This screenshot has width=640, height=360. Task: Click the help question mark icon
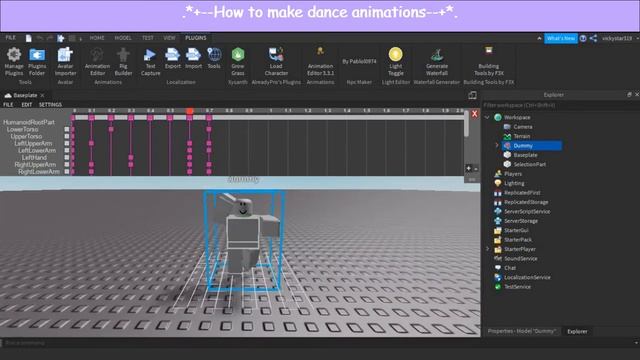click(583, 38)
